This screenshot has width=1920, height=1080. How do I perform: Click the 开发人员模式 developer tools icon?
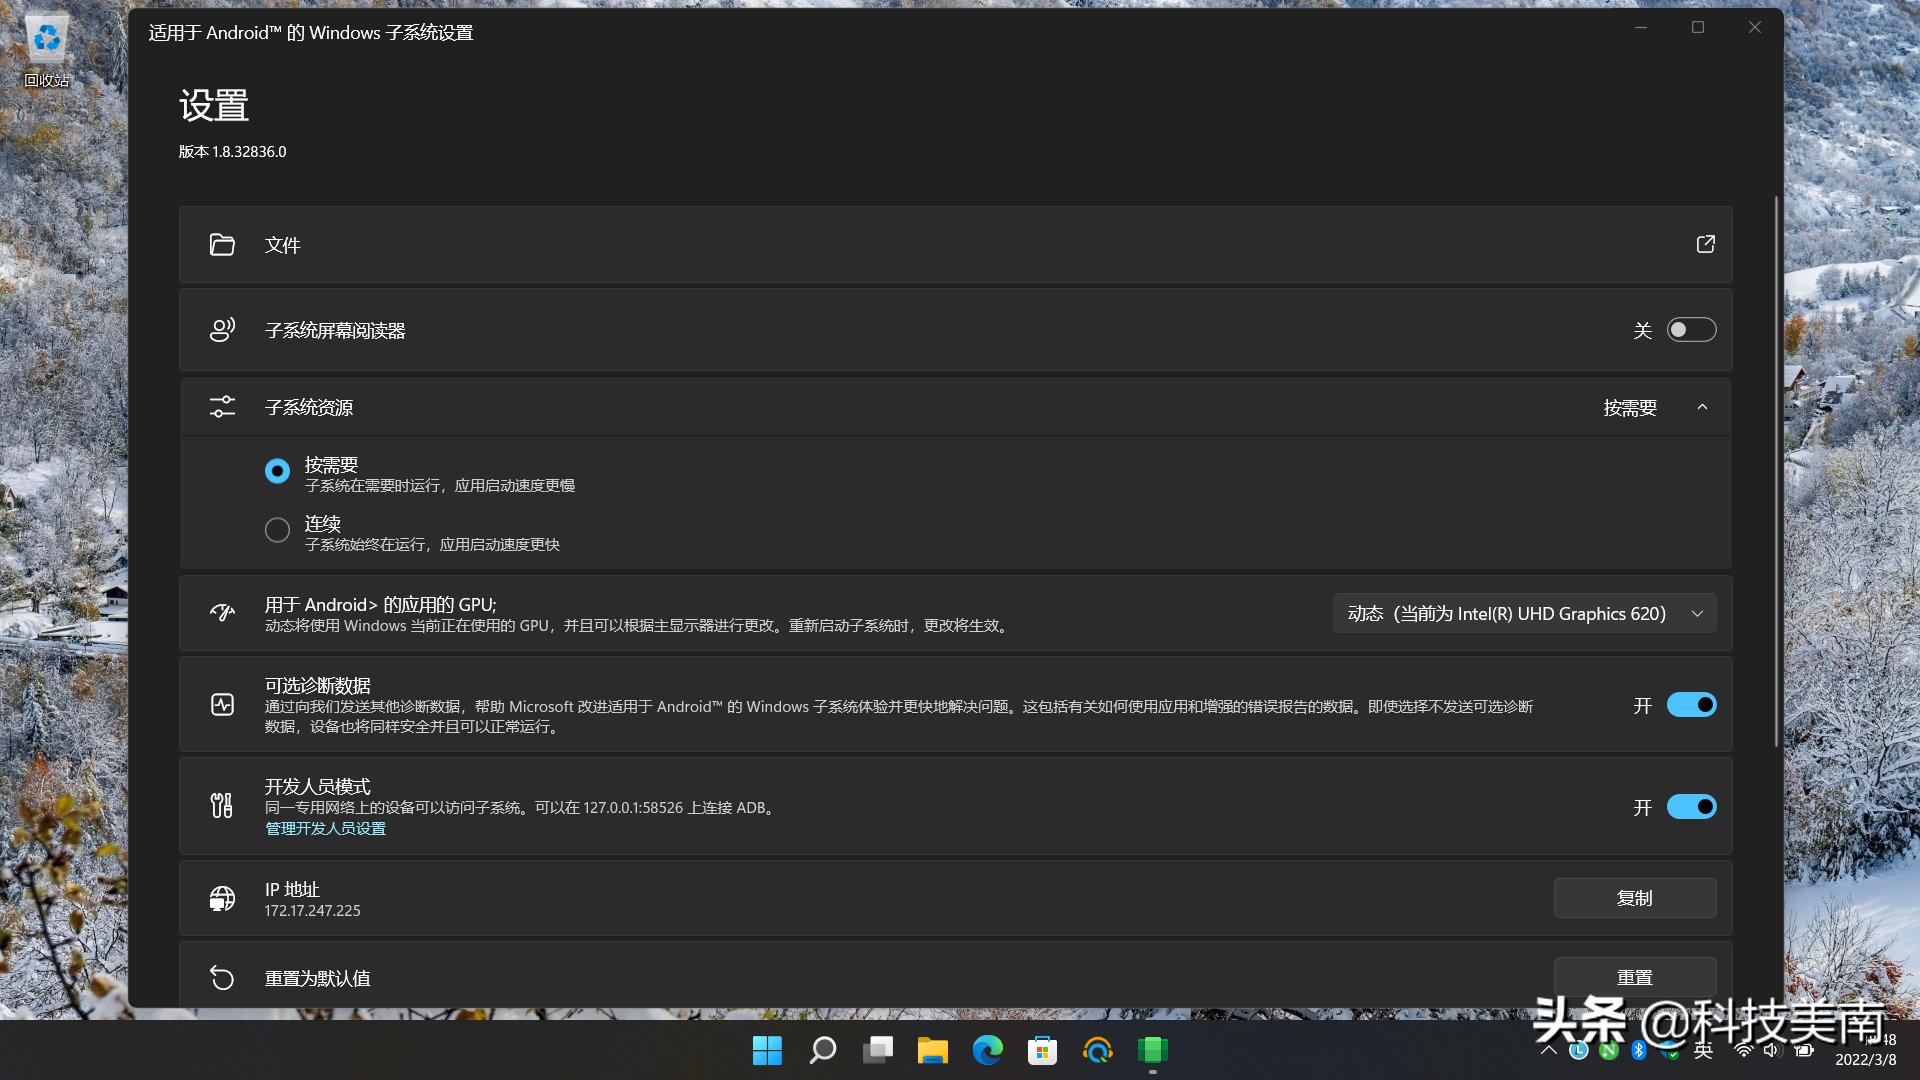click(222, 805)
